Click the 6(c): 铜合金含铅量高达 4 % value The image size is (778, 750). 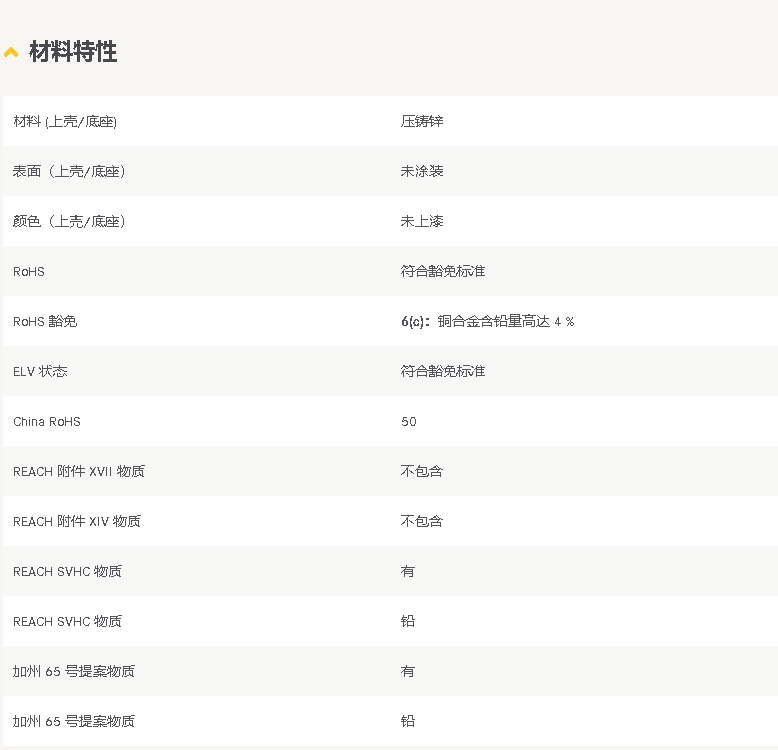[488, 321]
